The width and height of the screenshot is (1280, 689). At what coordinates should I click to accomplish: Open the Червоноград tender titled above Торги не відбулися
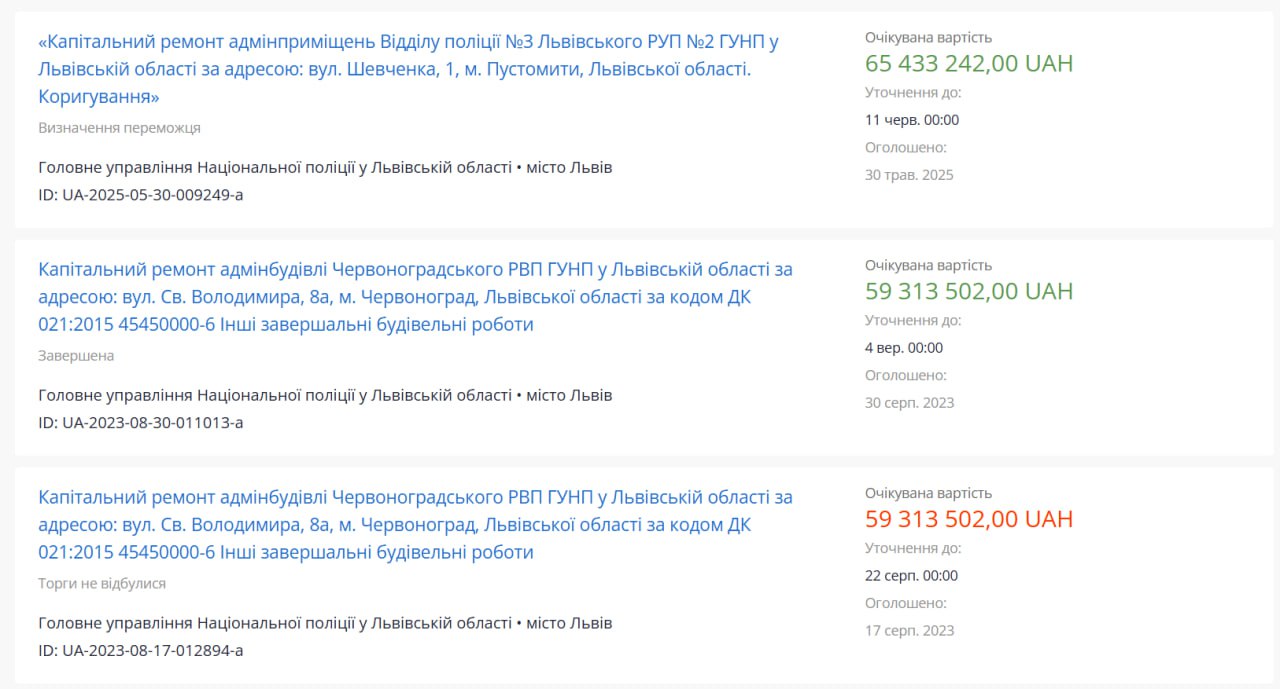tap(415, 525)
